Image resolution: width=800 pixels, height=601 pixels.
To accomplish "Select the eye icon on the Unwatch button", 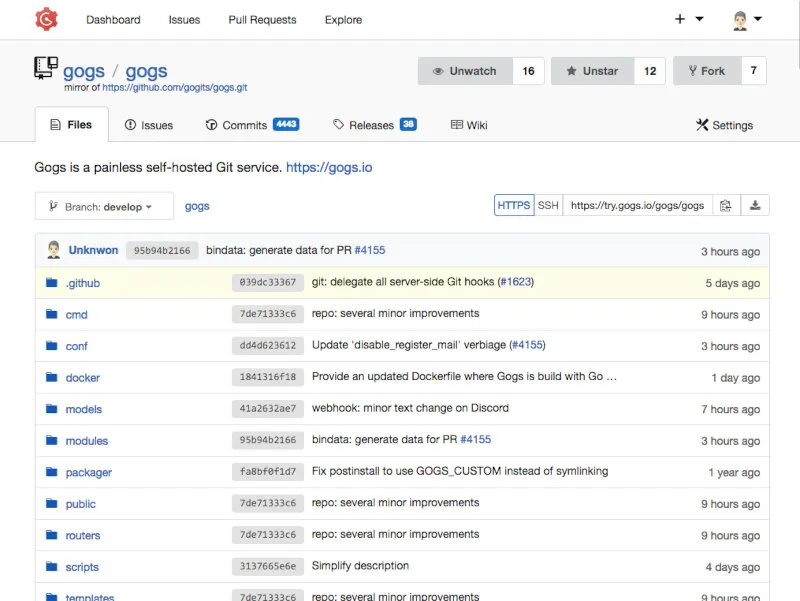I will pyautogui.click(x=439, y=71).
